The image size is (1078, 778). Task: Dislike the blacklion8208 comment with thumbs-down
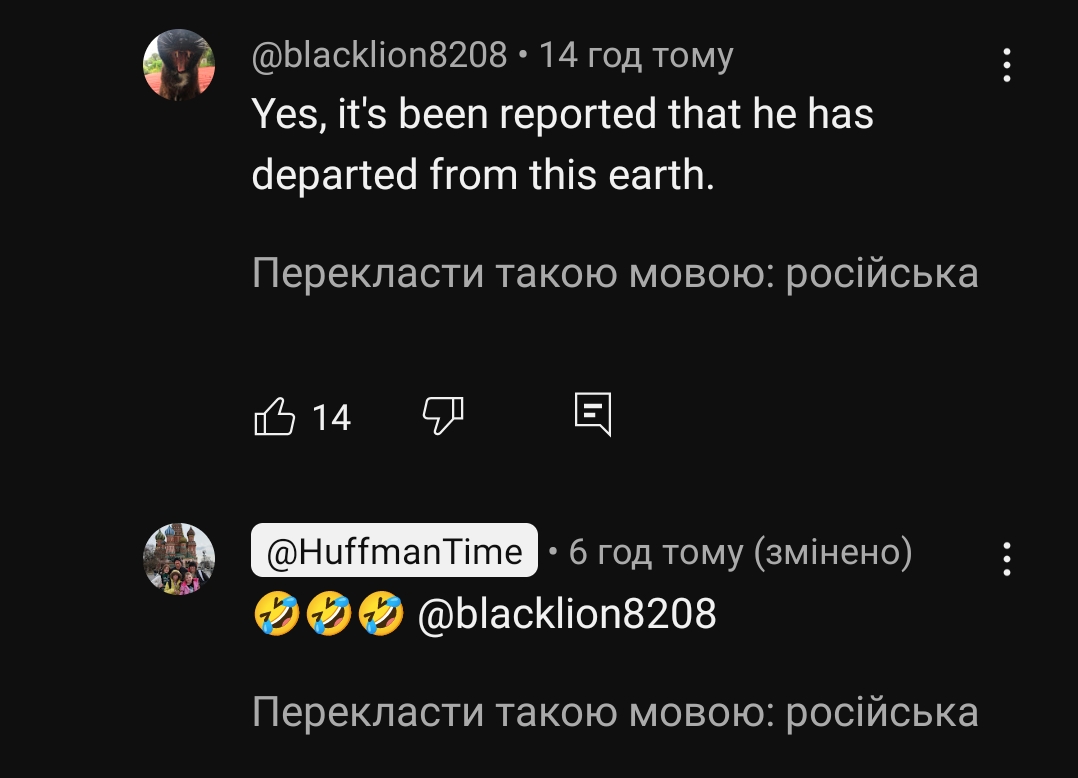[444, 415]
